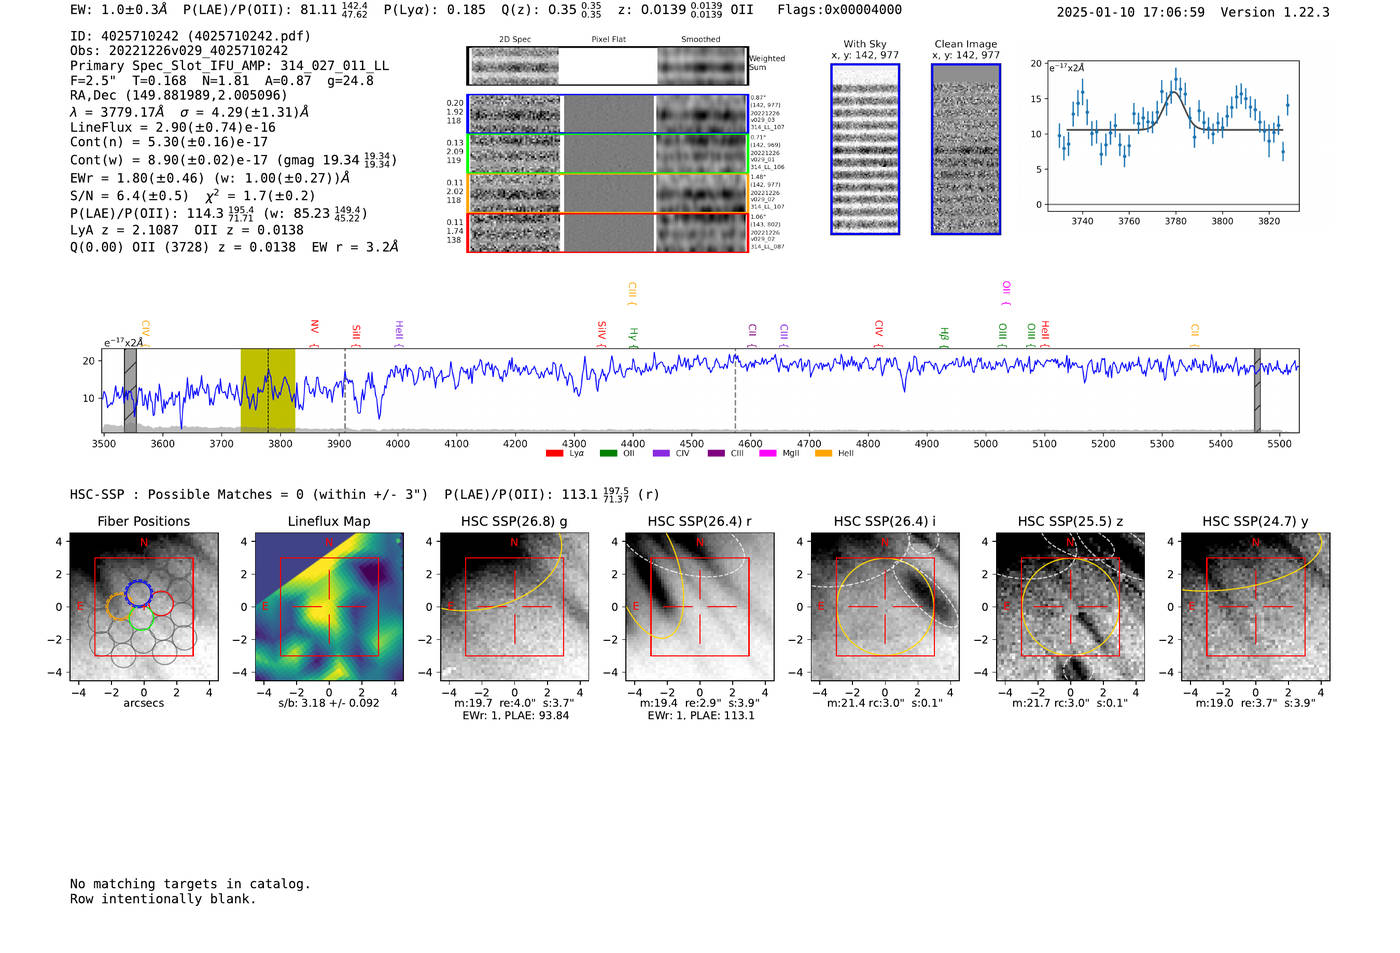Click the Hβ line marker above spectrum
Image resolution: width=1400 pixels, height=953 pixels.
point(943,337)
